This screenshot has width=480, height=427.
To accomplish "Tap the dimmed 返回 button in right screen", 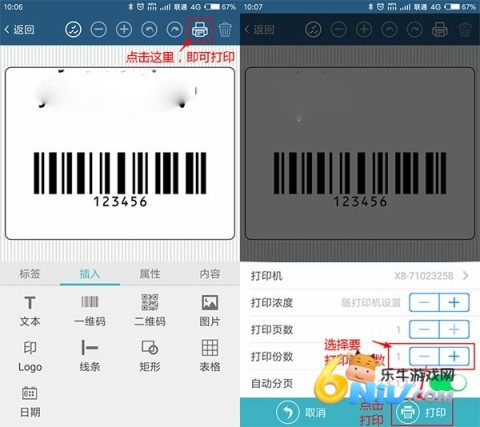I will (259, 30).
